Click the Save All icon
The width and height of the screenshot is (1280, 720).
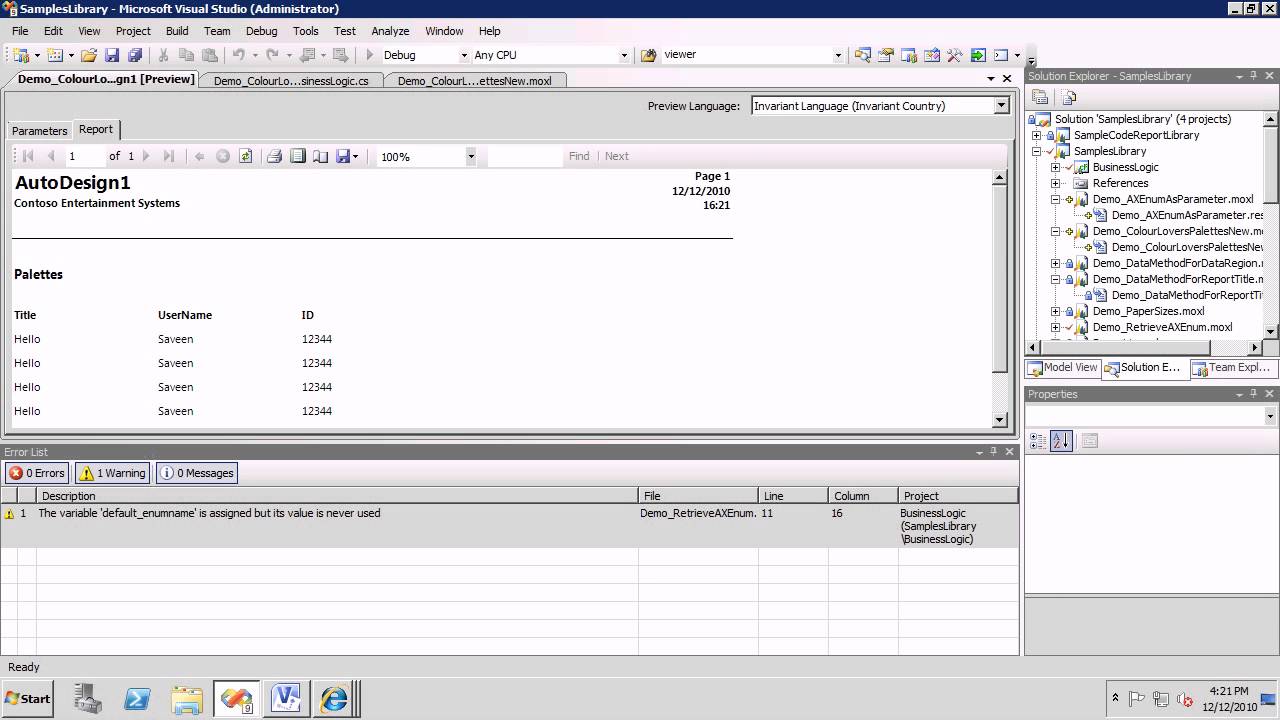135,55
